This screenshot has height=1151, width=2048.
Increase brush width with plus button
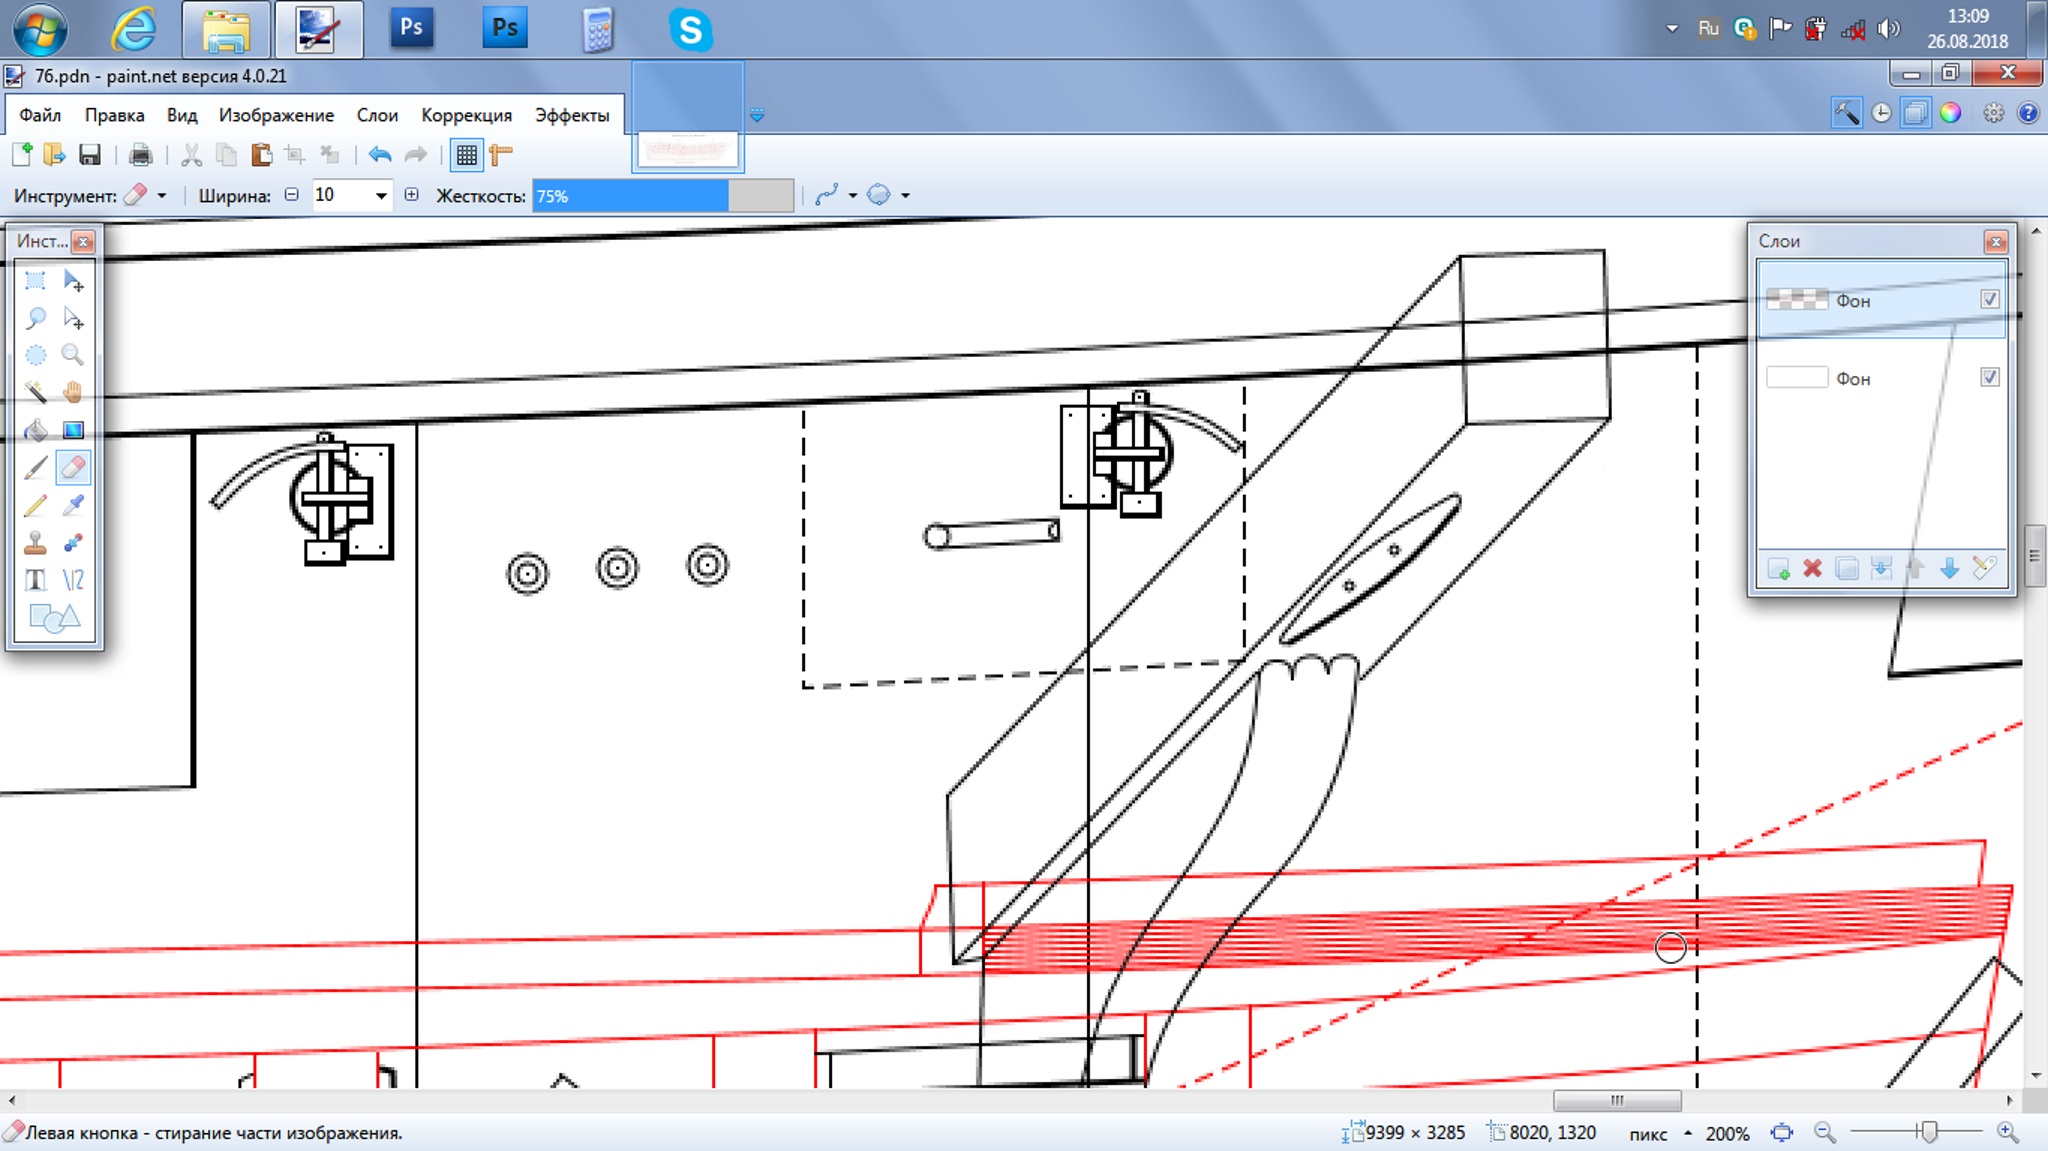point(411,195)
